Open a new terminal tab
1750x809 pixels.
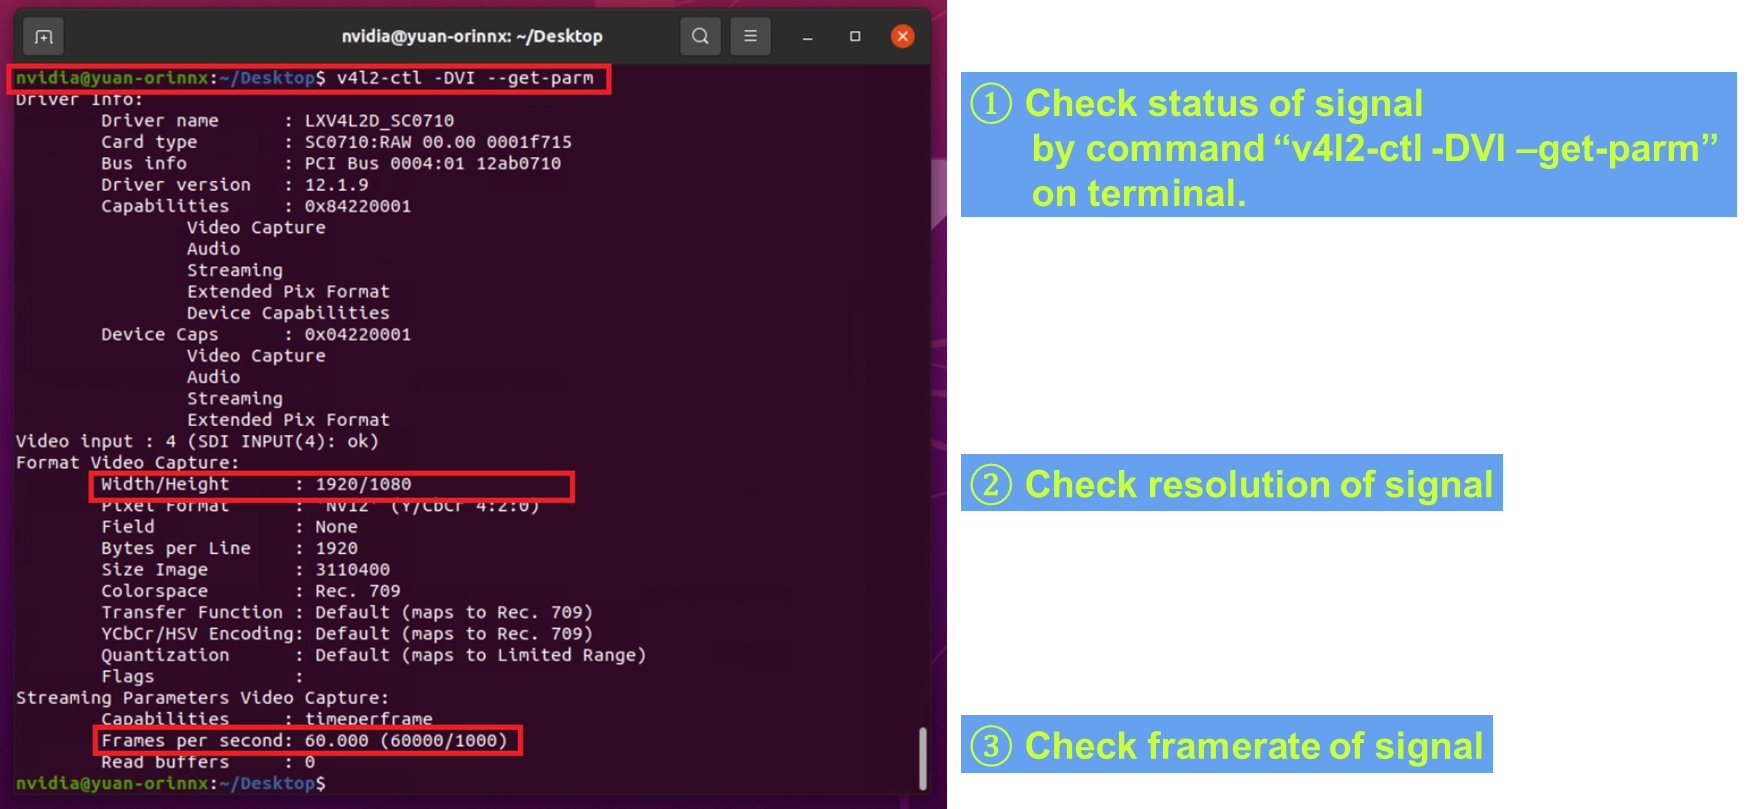tap(43, 37)
